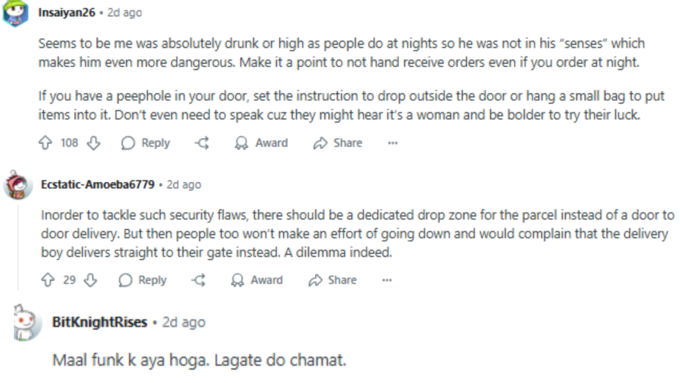Open more options on Insaiyan26's comment
Screen dimensions: 680x383
392,143
